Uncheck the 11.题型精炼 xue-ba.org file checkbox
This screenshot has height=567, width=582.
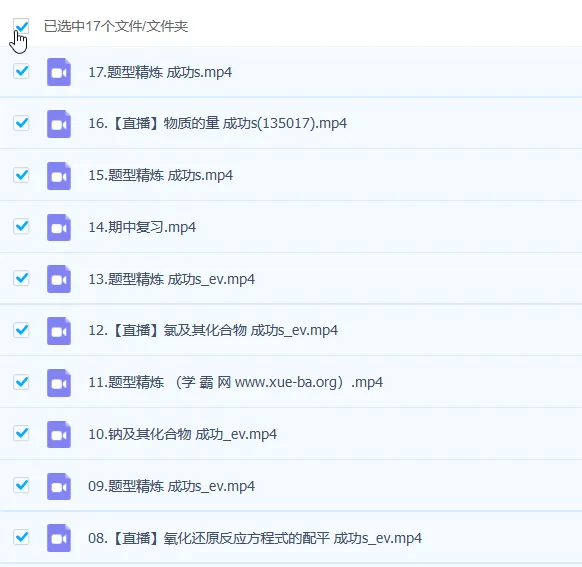coord(21,382)
